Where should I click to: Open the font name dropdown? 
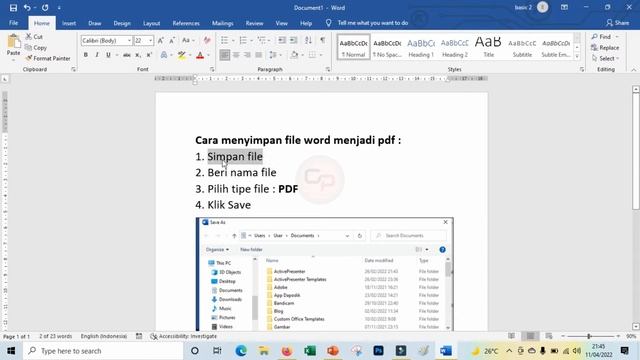129,40
